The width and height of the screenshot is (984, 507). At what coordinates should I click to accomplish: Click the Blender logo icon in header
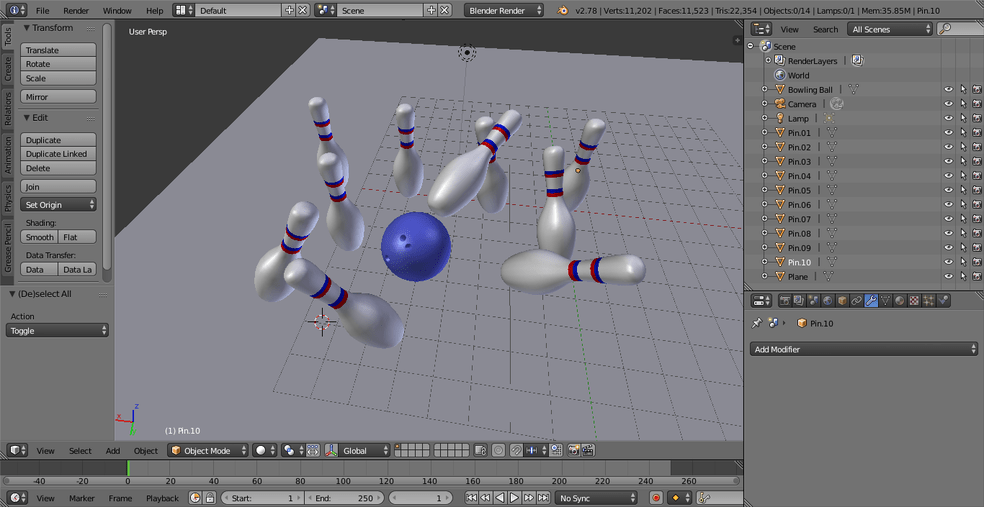tap(562, 10)
